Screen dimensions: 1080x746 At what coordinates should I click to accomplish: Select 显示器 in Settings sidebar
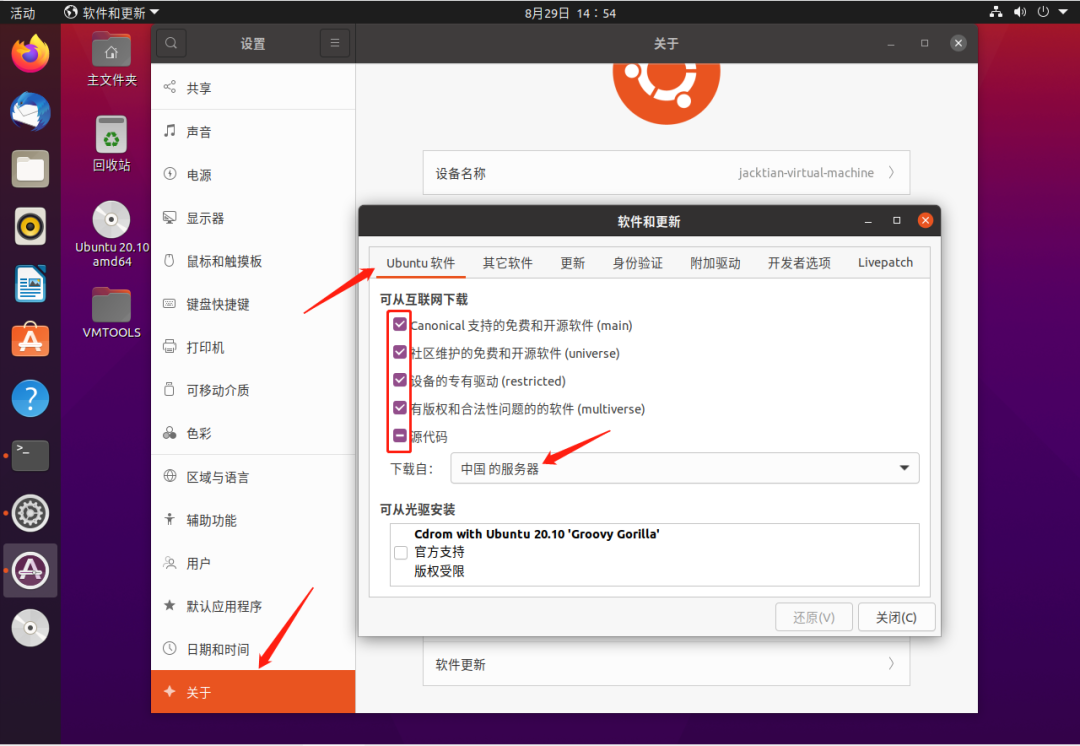[253, 218]
